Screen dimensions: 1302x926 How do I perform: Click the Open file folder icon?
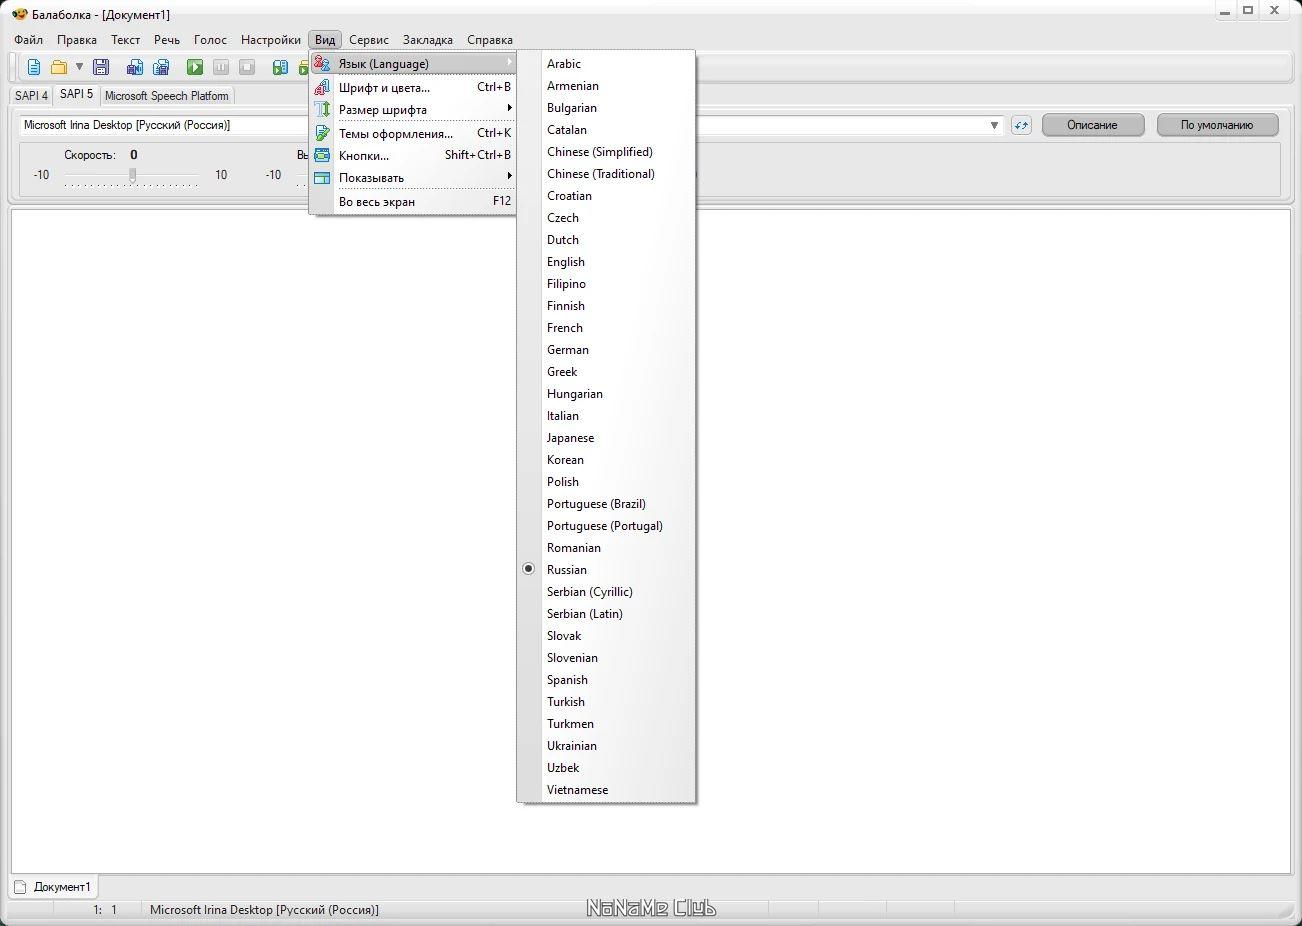[59, 67]
